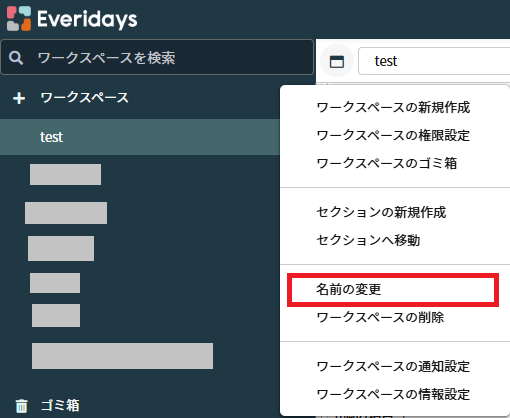The image size is (510, 418).
Task: Open ワークスペースの情報設定 menu item
Action: 393,394
